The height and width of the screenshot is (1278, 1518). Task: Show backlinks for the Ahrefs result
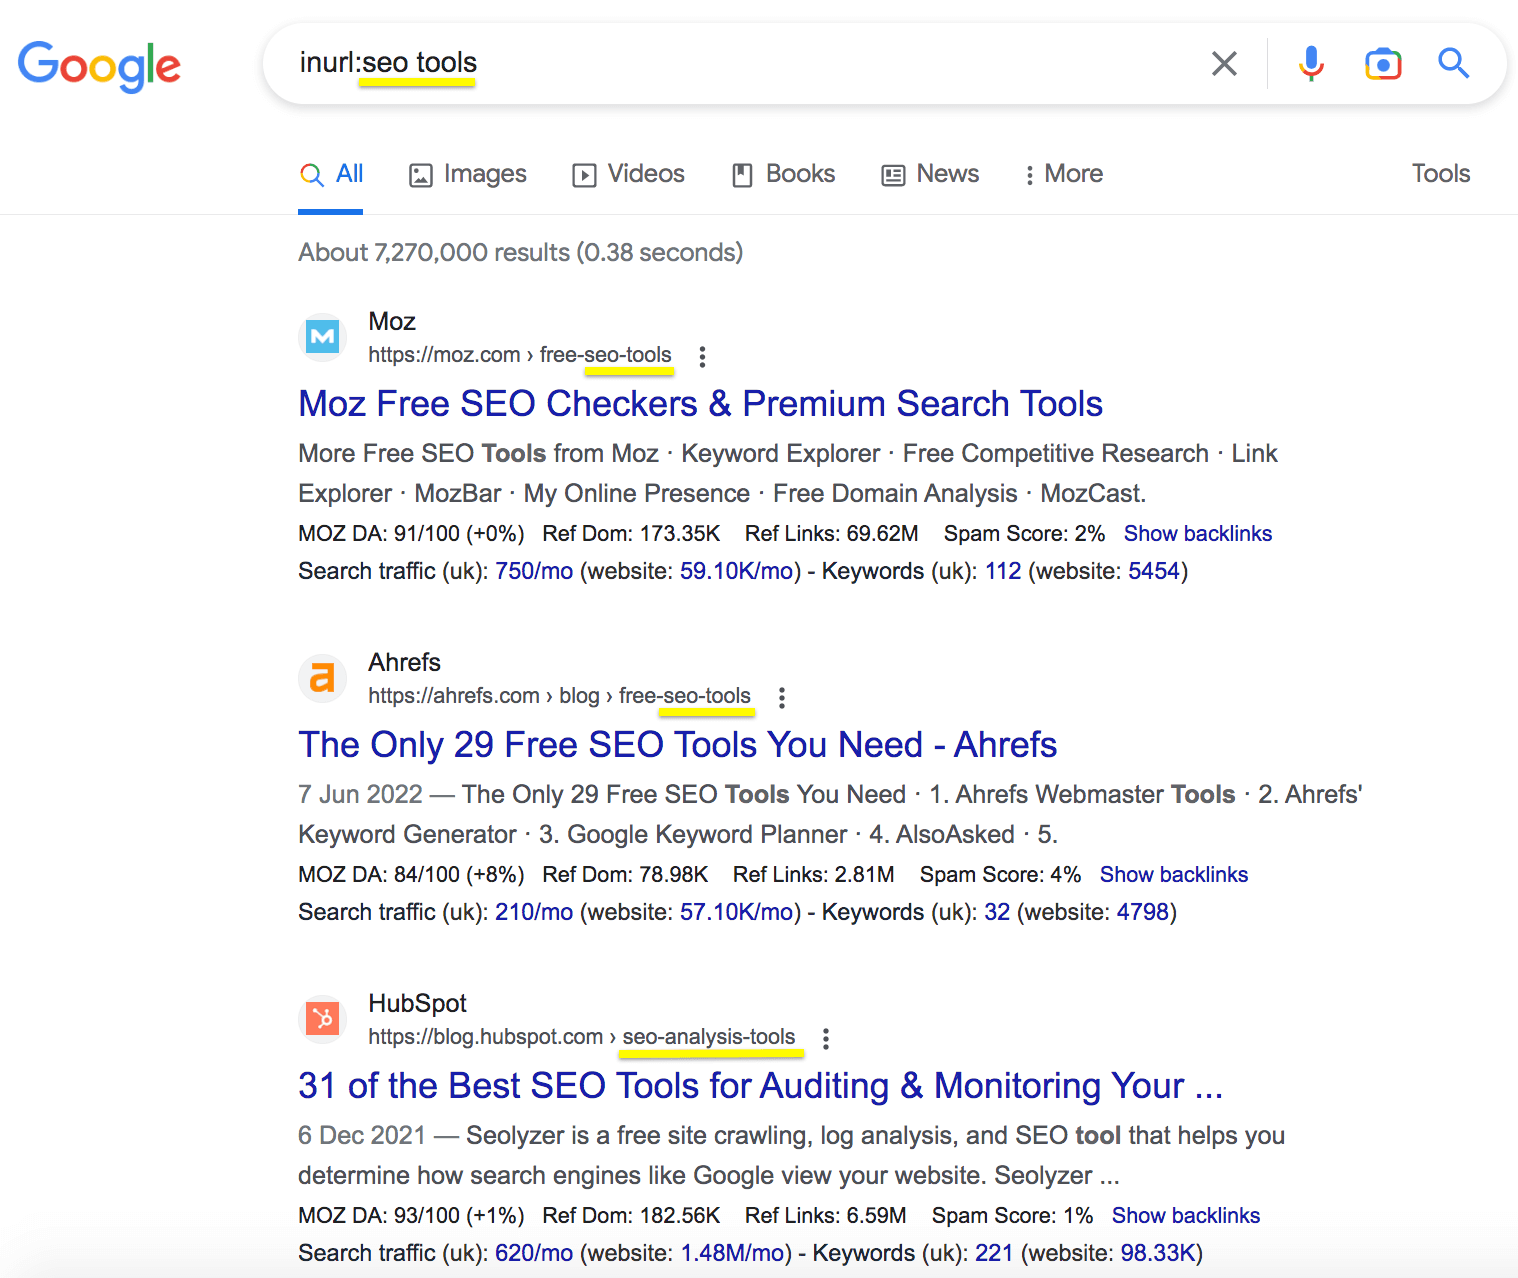pyautogui.click(x=1174, y=875)
